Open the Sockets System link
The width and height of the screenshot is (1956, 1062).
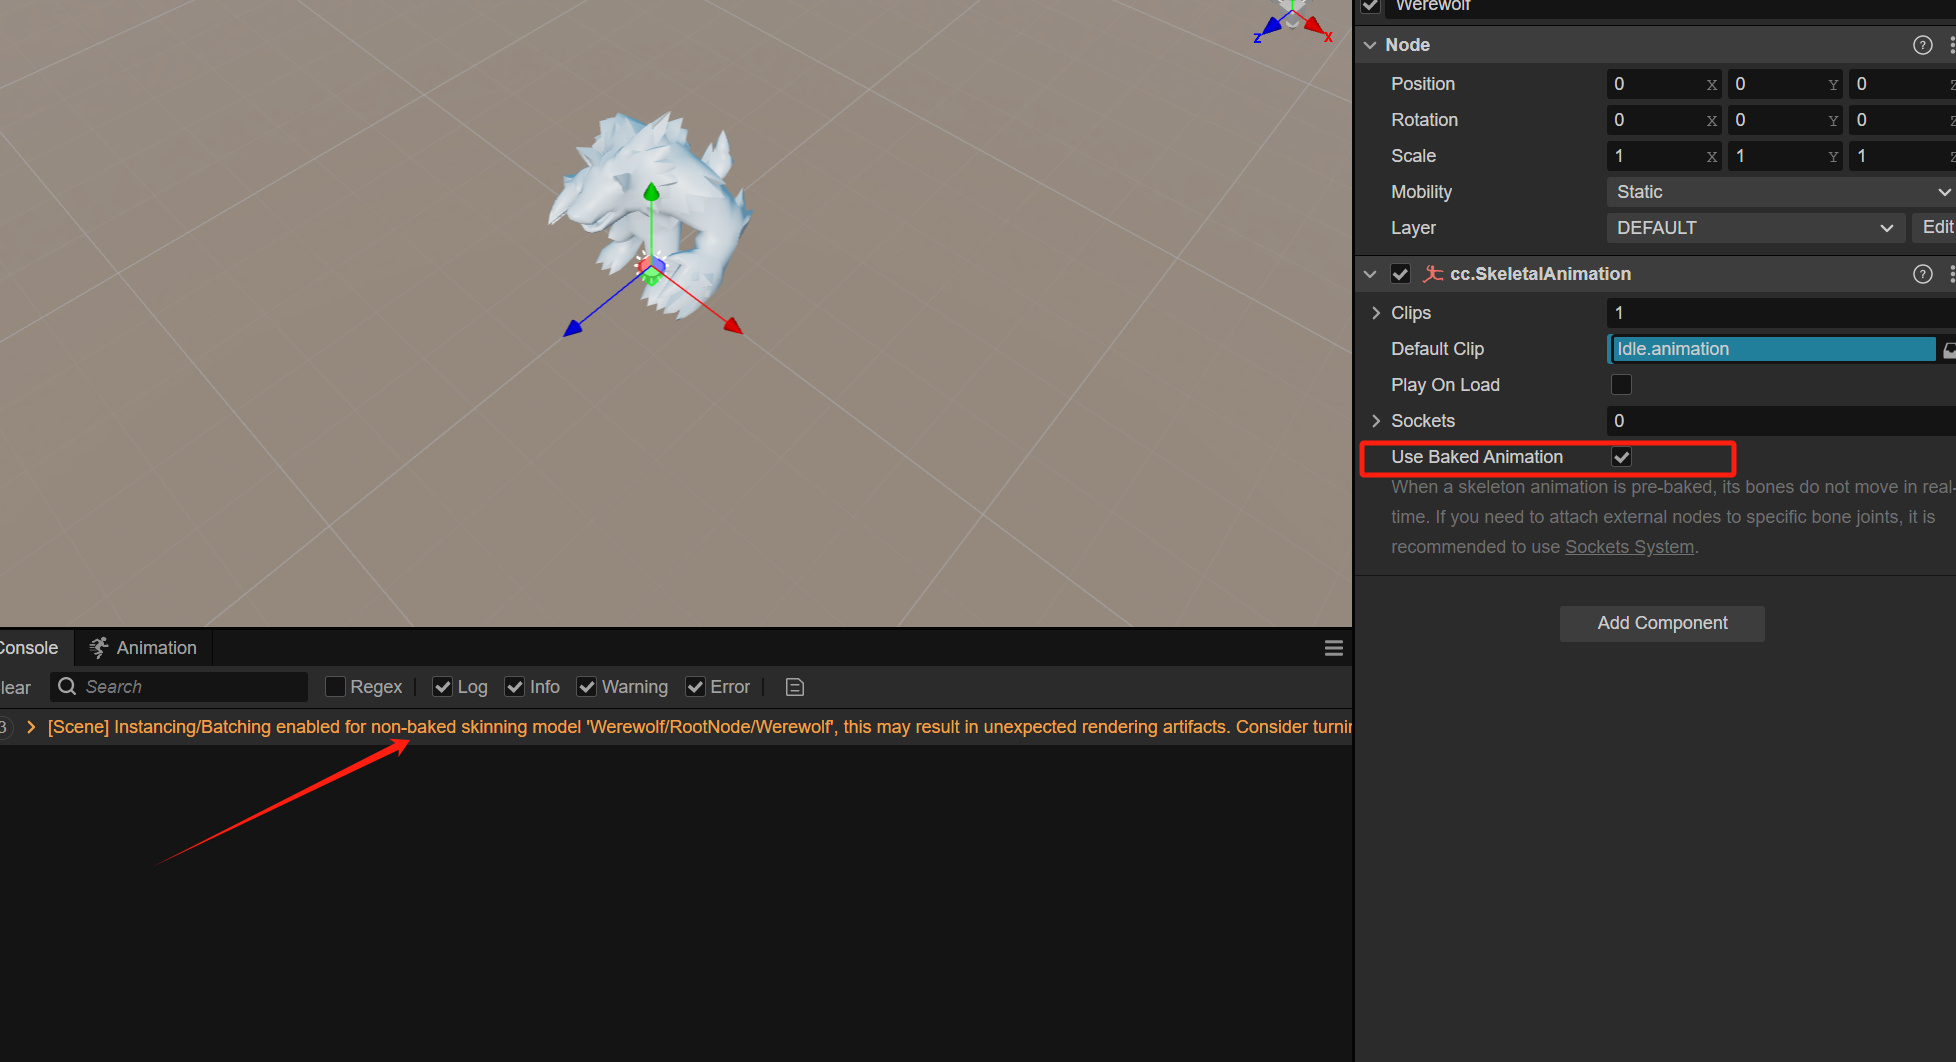(1629, 547)
